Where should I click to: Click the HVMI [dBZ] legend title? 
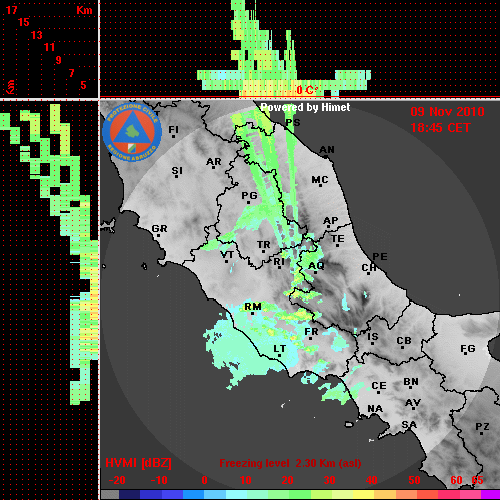(138, 463)
